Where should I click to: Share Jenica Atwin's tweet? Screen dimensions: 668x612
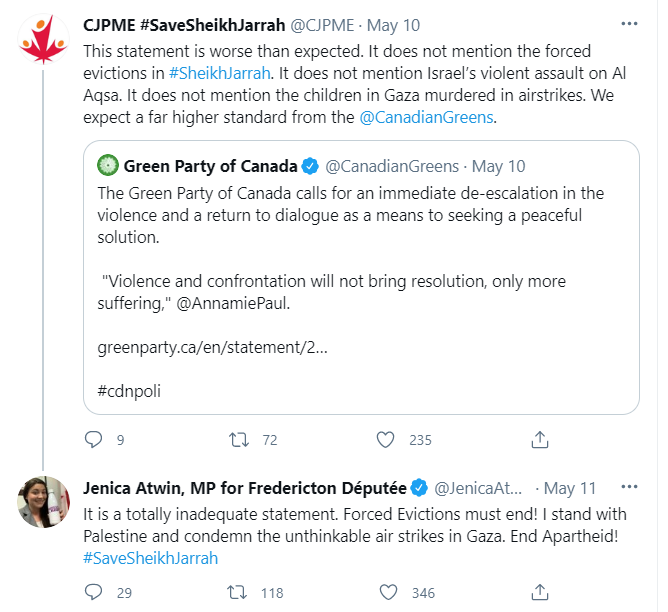point(540,592)
